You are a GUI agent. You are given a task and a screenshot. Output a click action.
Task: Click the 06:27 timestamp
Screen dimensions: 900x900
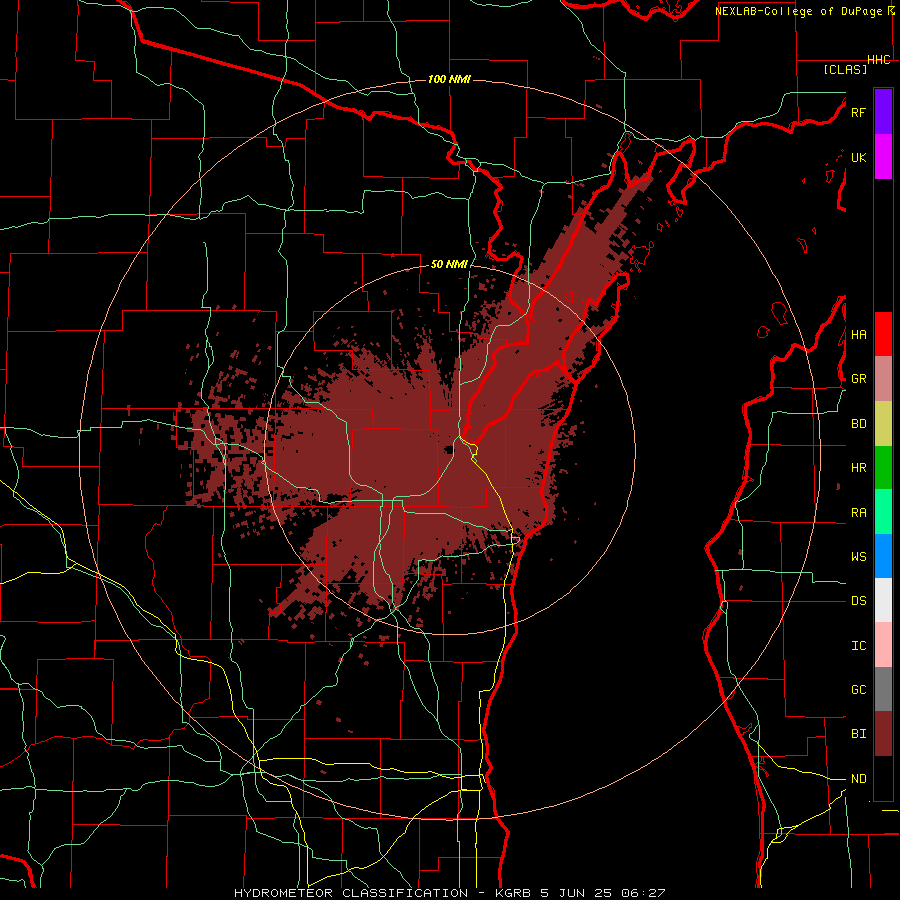[643, 893]
